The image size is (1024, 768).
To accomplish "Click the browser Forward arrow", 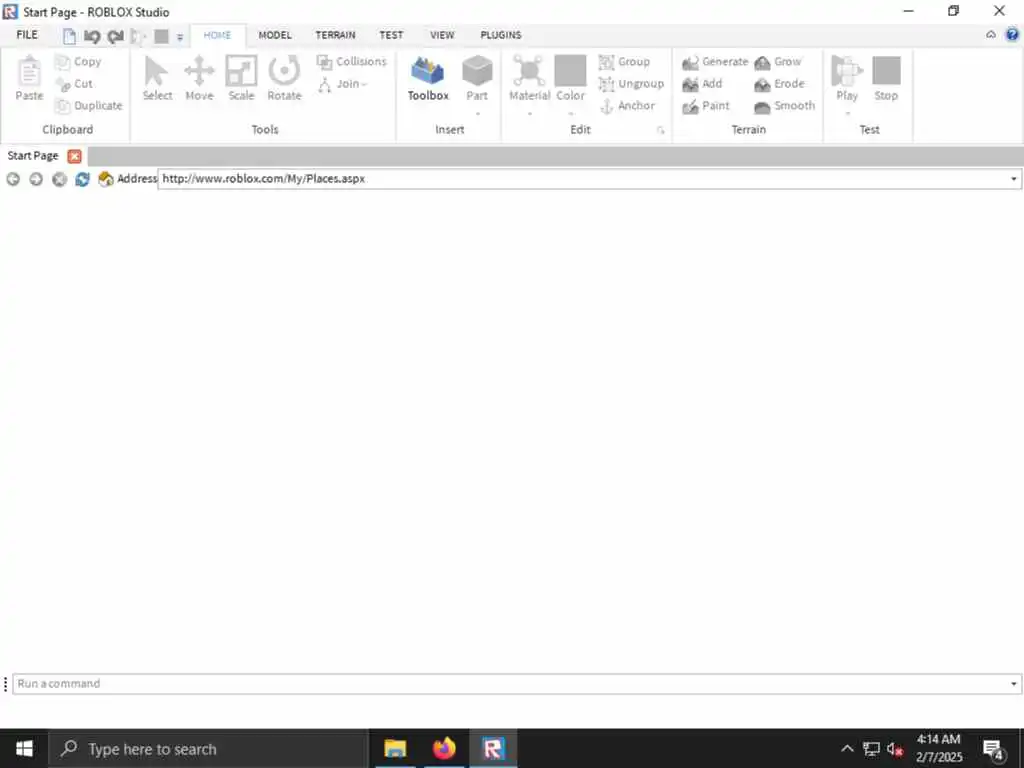I will (x=36, y=179).
